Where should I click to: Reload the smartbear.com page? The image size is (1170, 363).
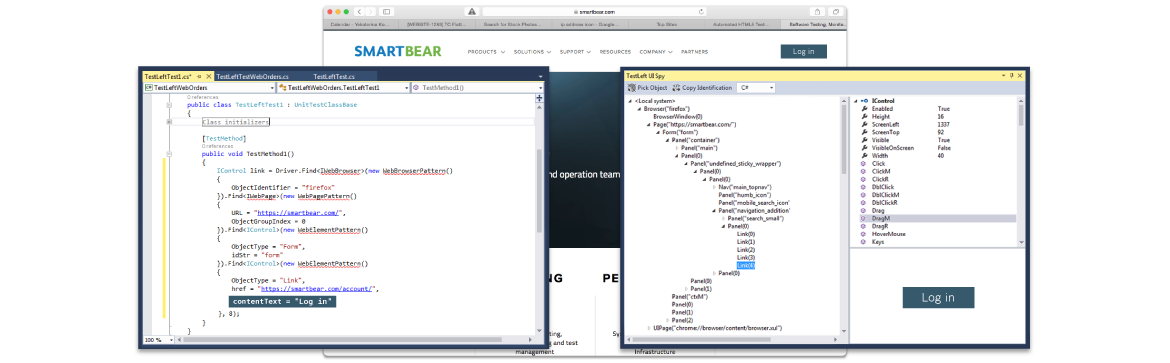pyautogui.click(x=701, y=12)
